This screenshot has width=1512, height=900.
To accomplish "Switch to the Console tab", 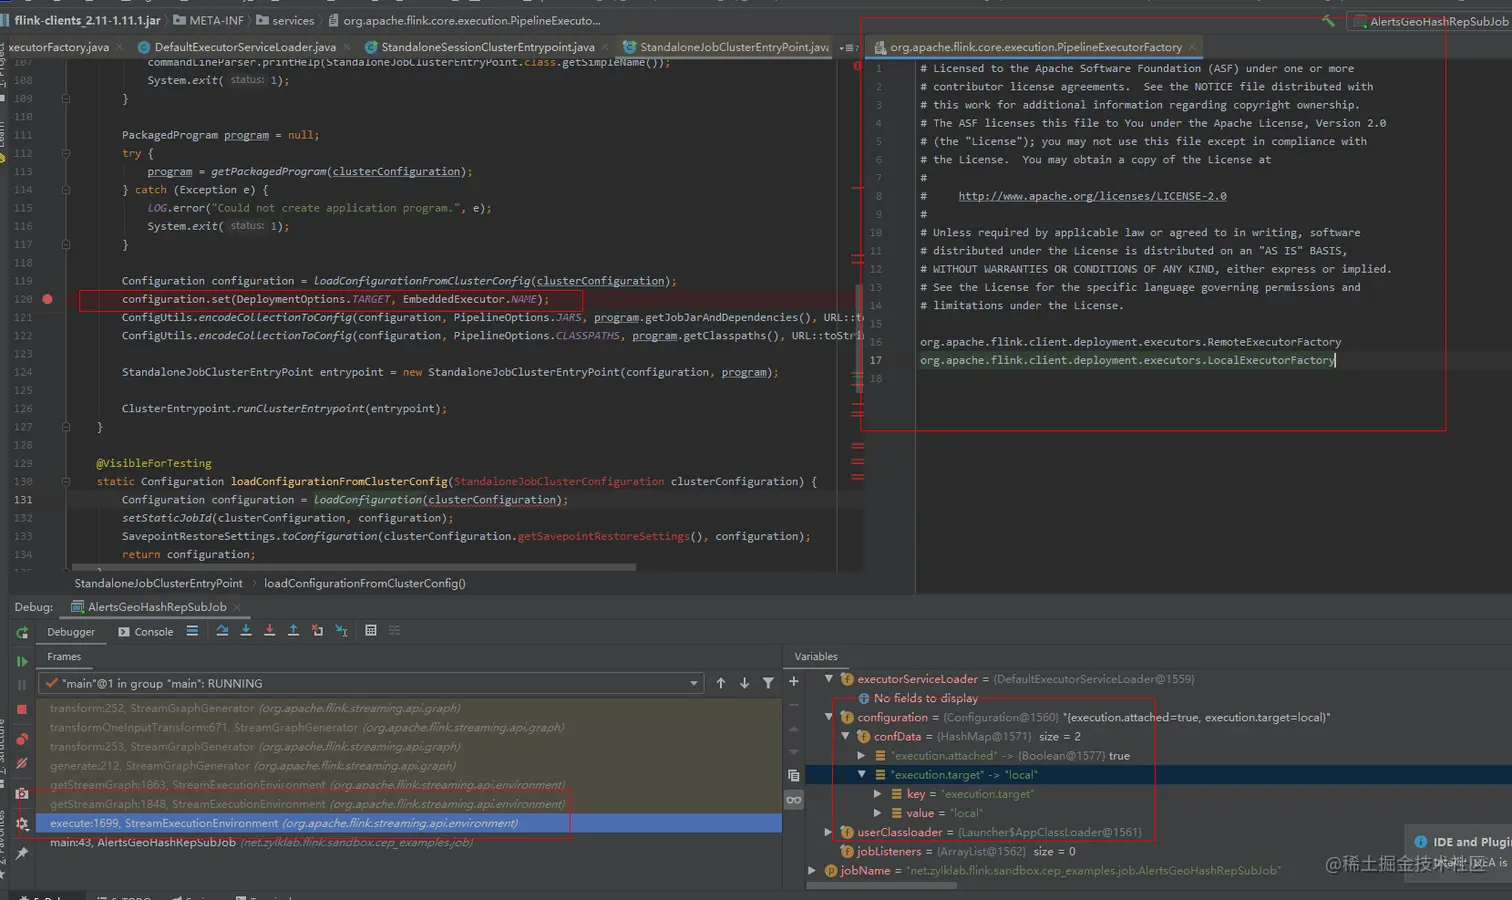I will (x=146, y=632).
